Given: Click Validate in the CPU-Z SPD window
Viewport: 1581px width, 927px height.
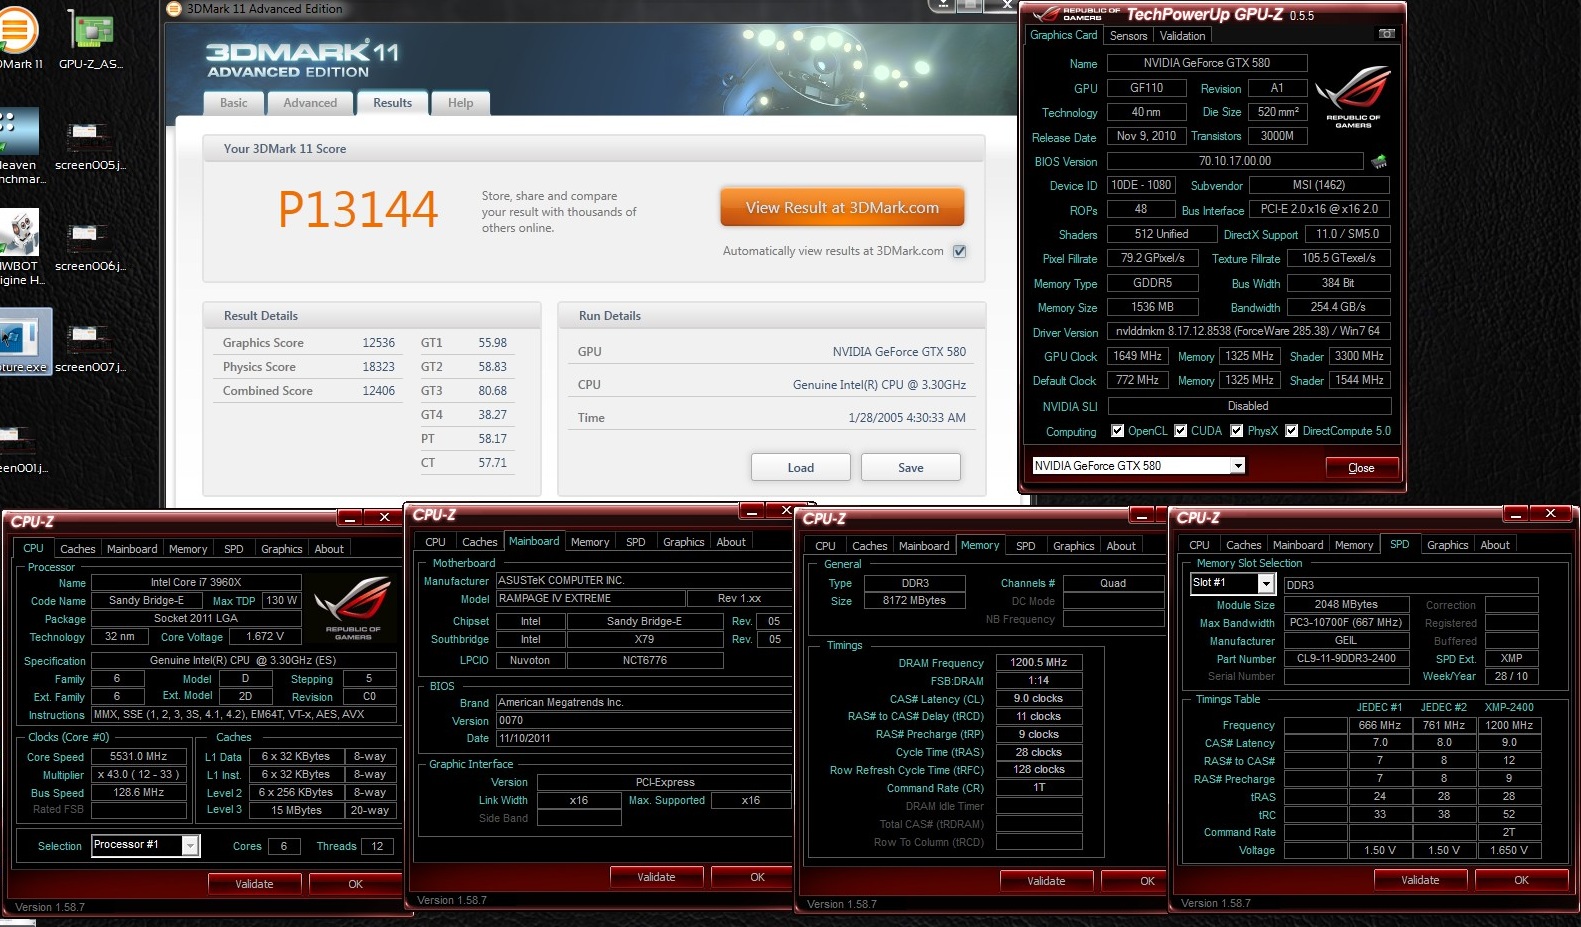Looking at the screenshot, I should coord(1420,880).
